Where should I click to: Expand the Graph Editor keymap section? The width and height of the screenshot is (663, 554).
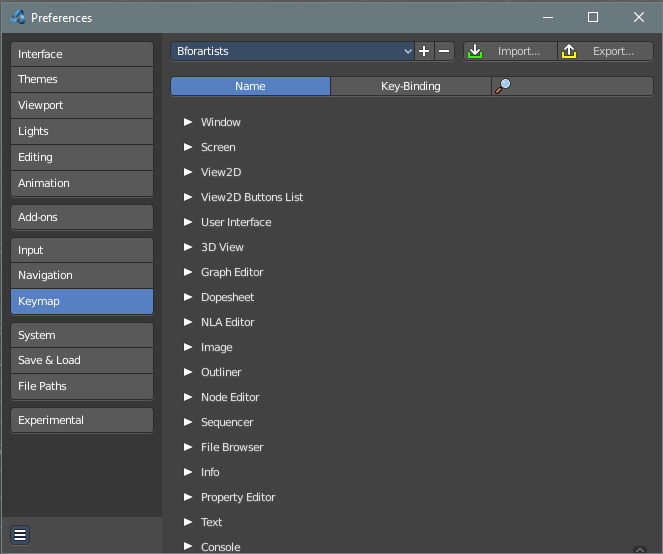(188, 272)
